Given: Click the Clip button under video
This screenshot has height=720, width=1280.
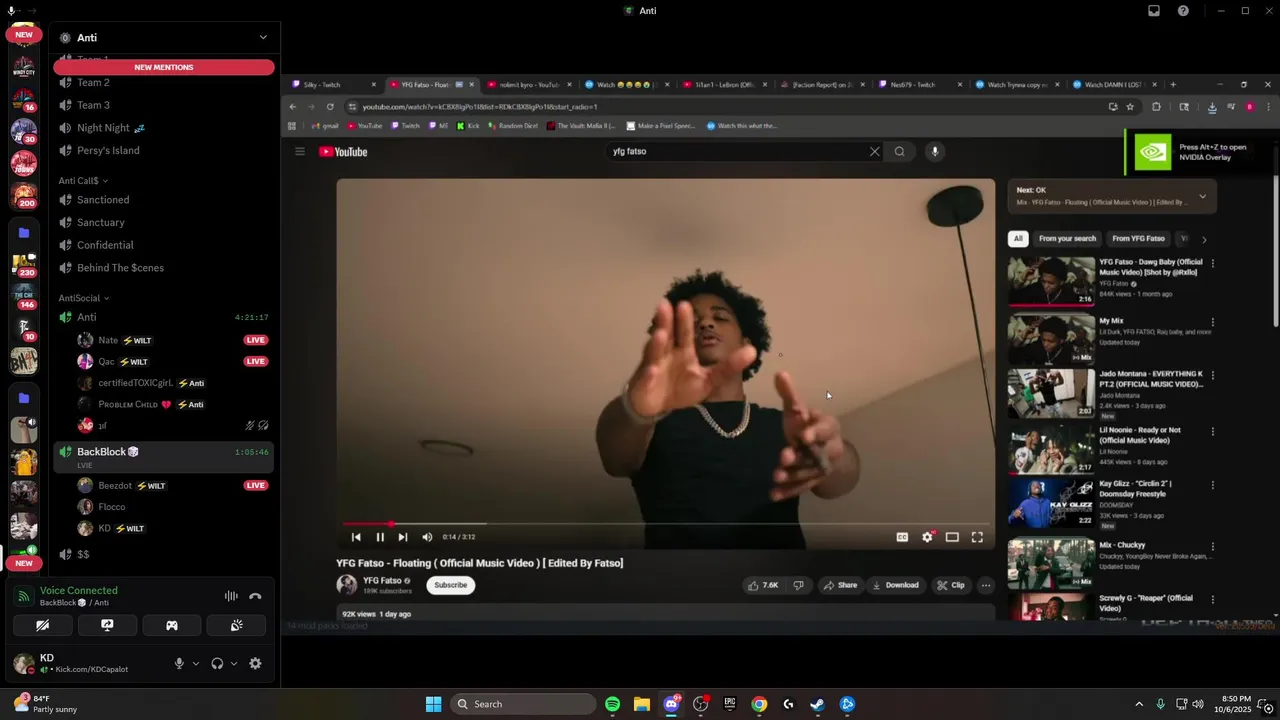Looking at the screenshot, I should coord(950,585).
